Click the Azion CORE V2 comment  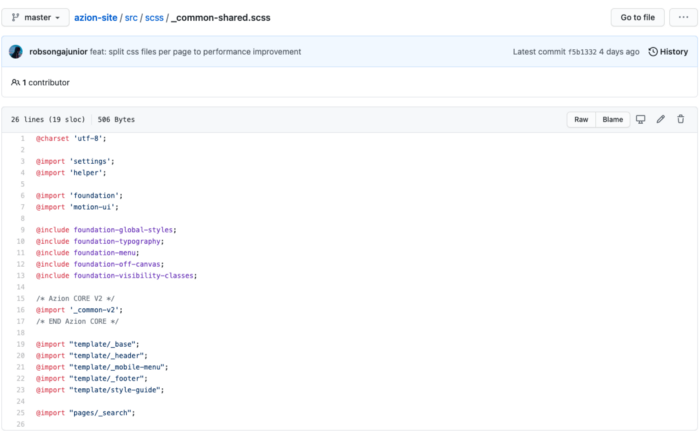[x=75, y=299]
